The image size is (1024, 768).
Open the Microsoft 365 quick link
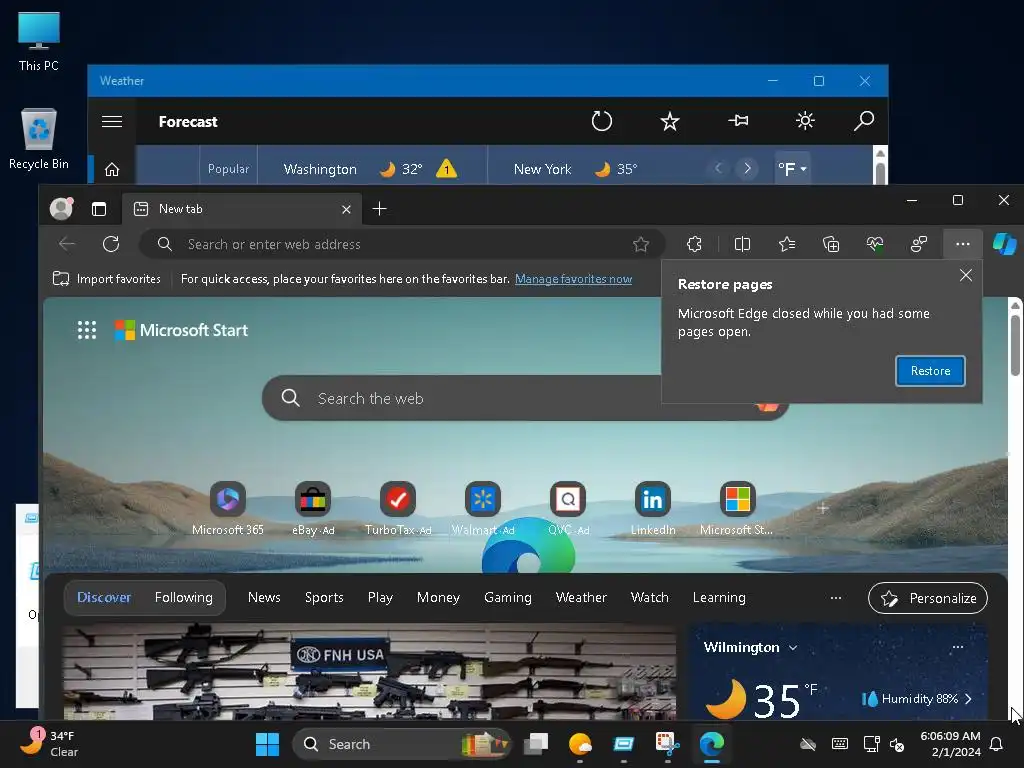[x=228, y=509]
